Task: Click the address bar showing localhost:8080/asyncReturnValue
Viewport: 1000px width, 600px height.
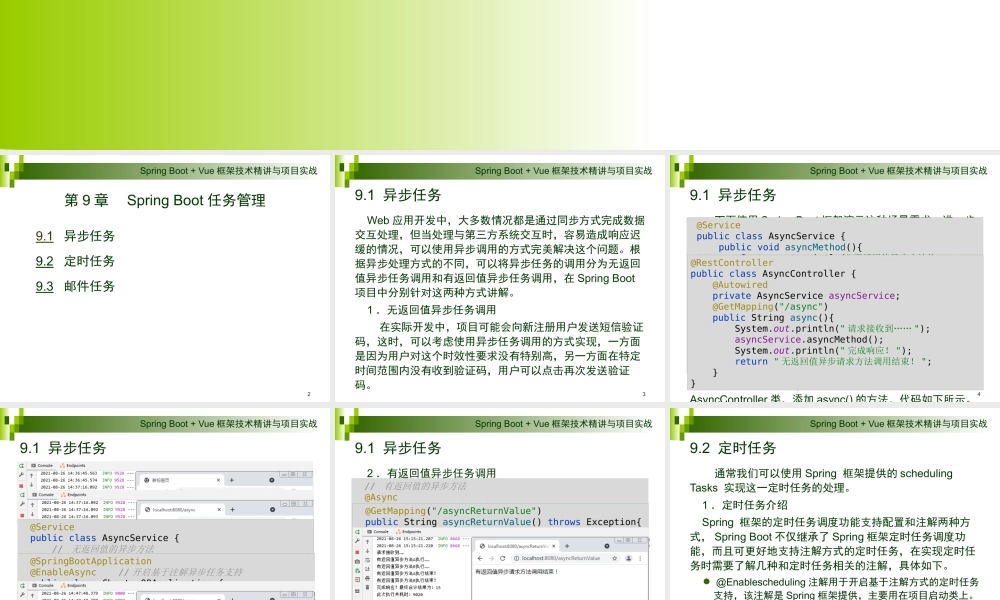Action: click(x=560, y=558)
